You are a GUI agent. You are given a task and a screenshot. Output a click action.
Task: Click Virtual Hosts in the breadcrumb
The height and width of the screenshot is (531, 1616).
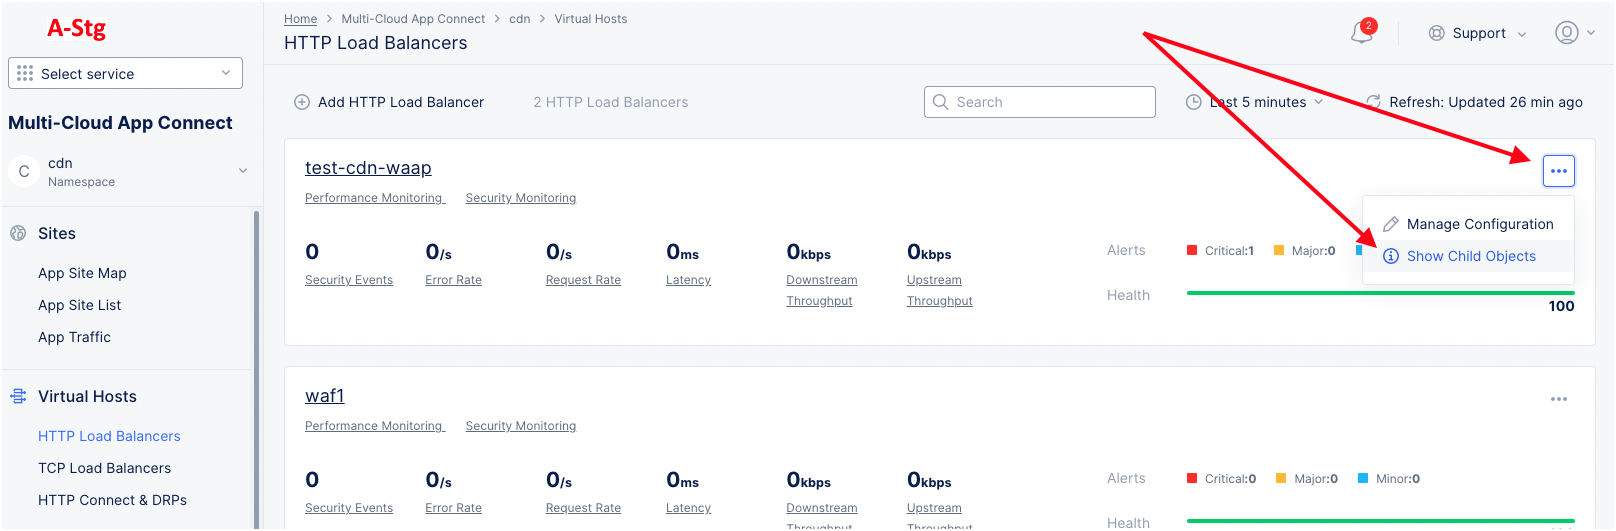[x=591, y=19]
